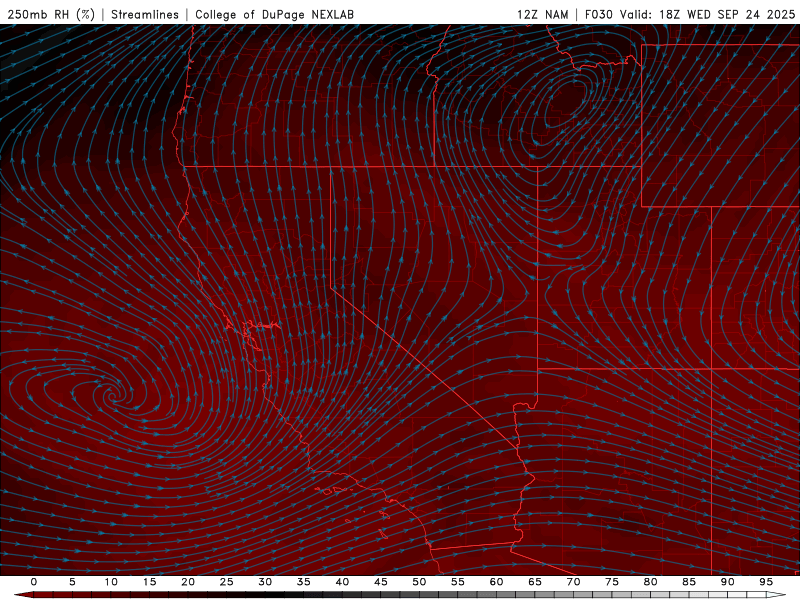This screenshot has width=800, height=600.
Task: Click the "College of DuPage NEXLAB" text
Action: tap(274, 14)
